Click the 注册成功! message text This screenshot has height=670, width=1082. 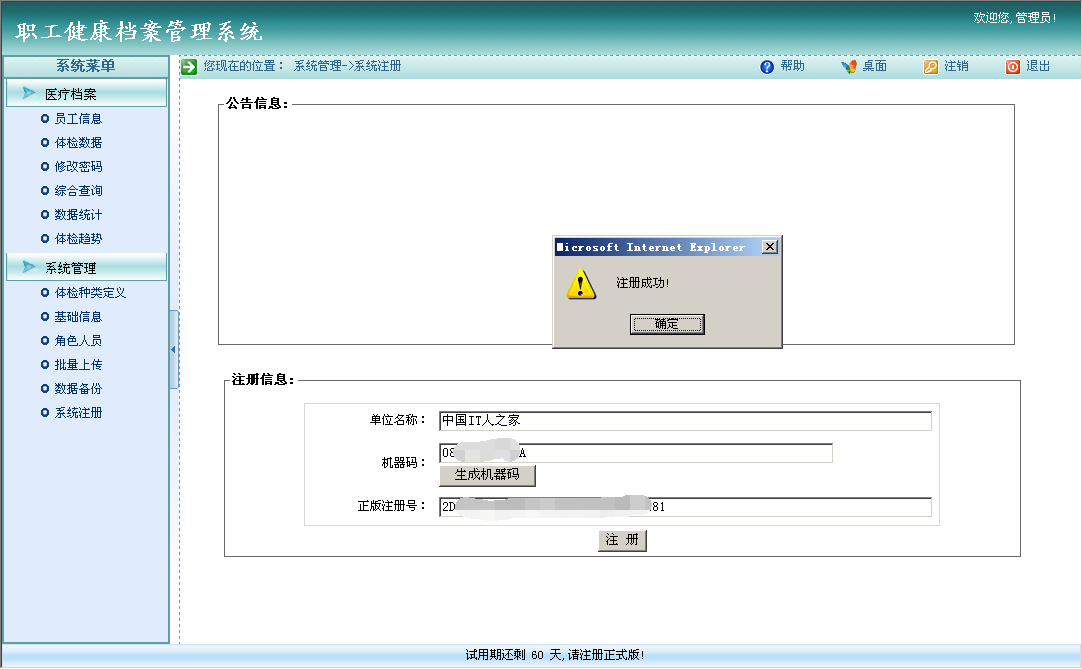[x=642, y=284]
